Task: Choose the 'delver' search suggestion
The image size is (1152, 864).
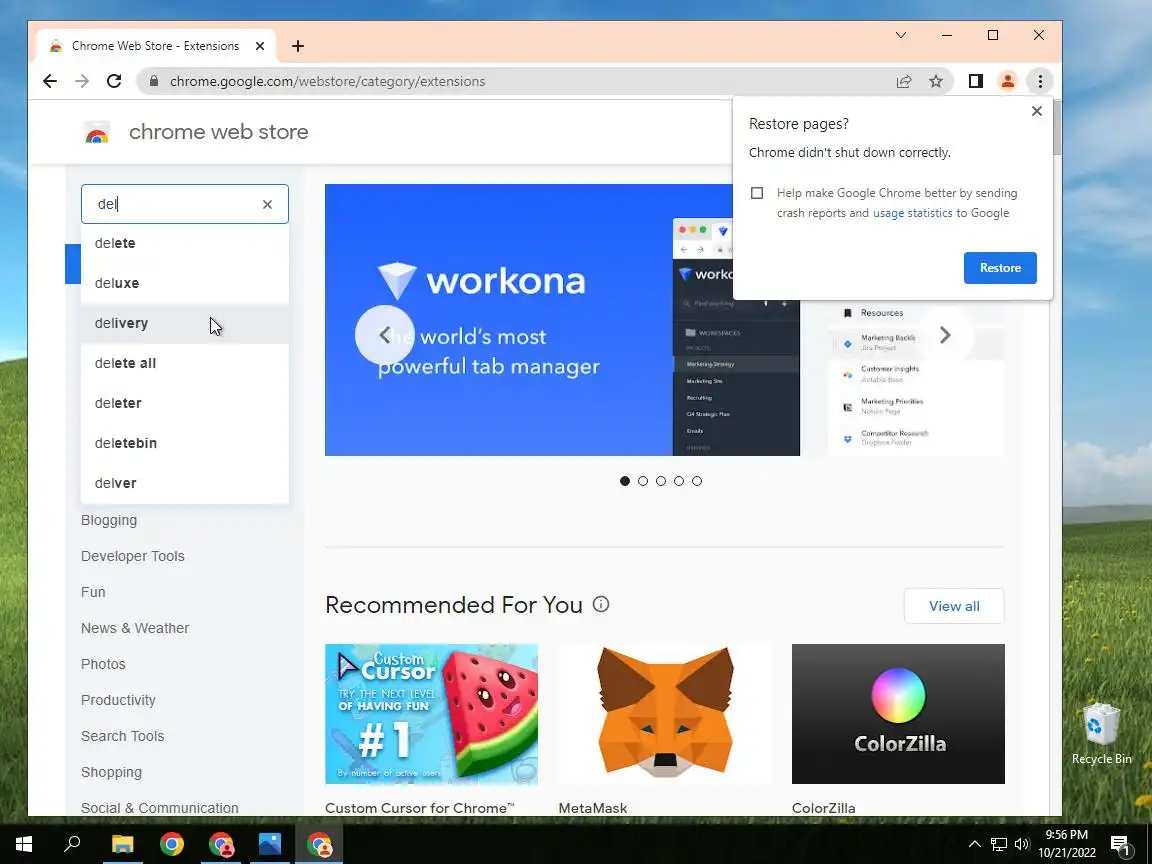Action: tap(184, 483)
